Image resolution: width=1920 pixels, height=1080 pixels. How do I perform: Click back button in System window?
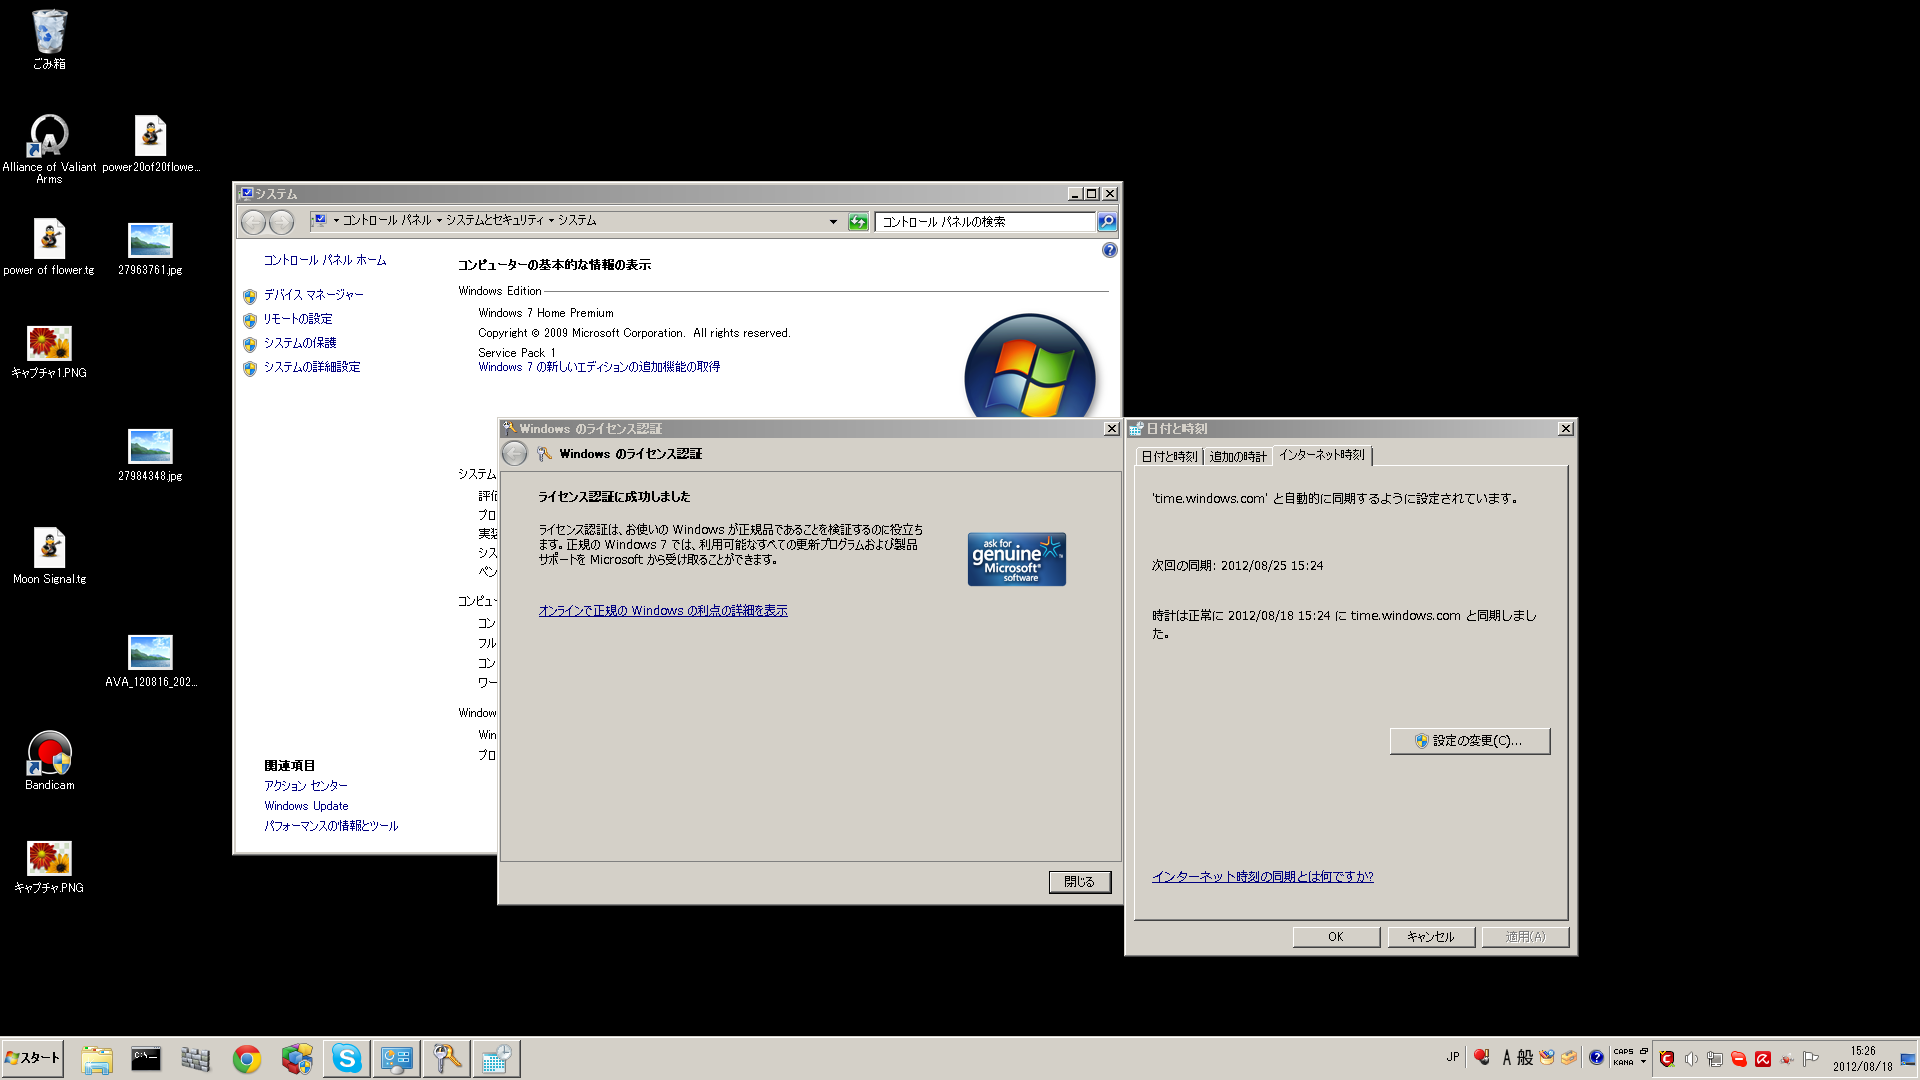(x=254, y=222)
